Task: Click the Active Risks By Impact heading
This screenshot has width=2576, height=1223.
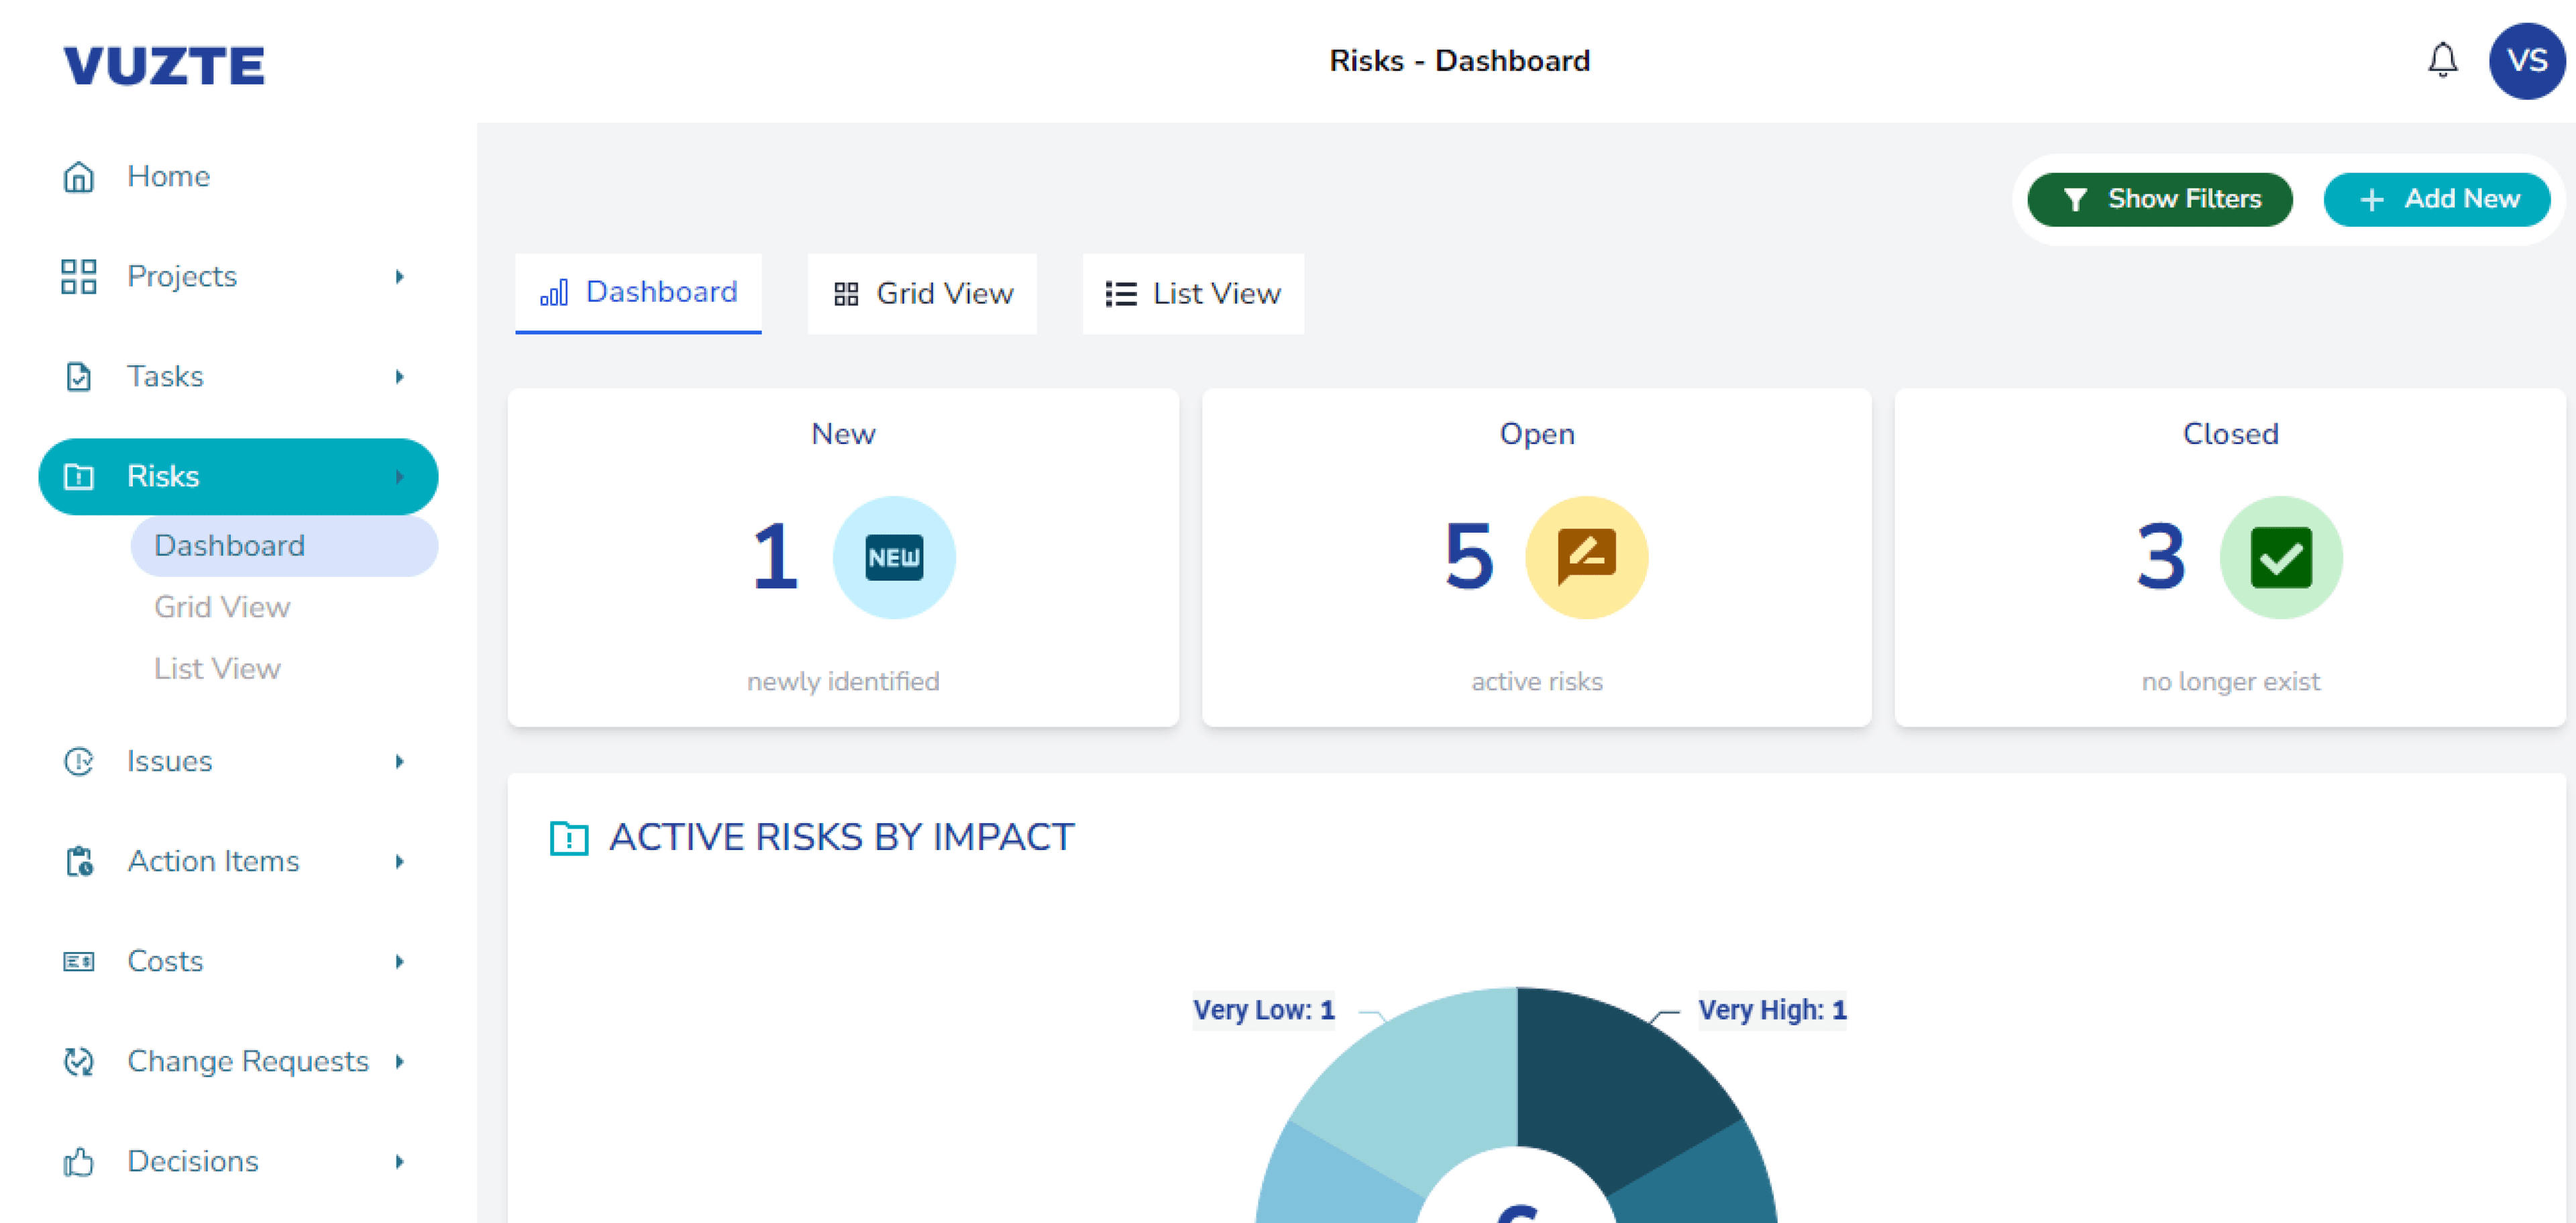Action: (841, 837)
